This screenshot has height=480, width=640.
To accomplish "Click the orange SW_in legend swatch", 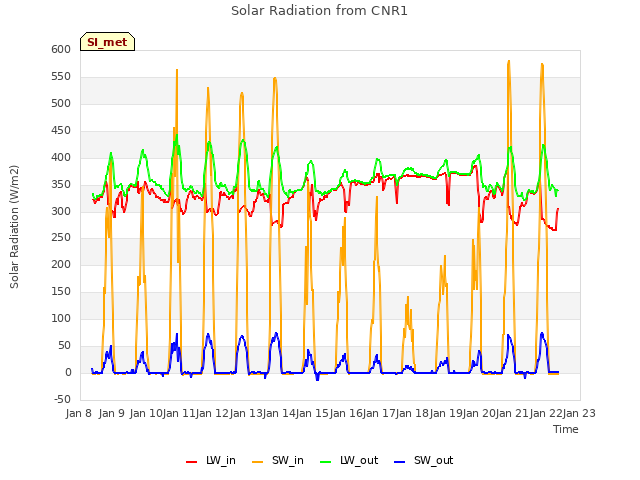I will (x=258, y=462).
